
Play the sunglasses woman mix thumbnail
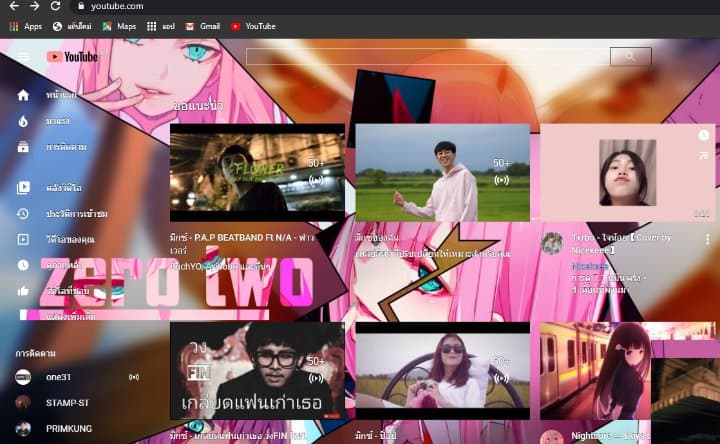pos(443,371)
